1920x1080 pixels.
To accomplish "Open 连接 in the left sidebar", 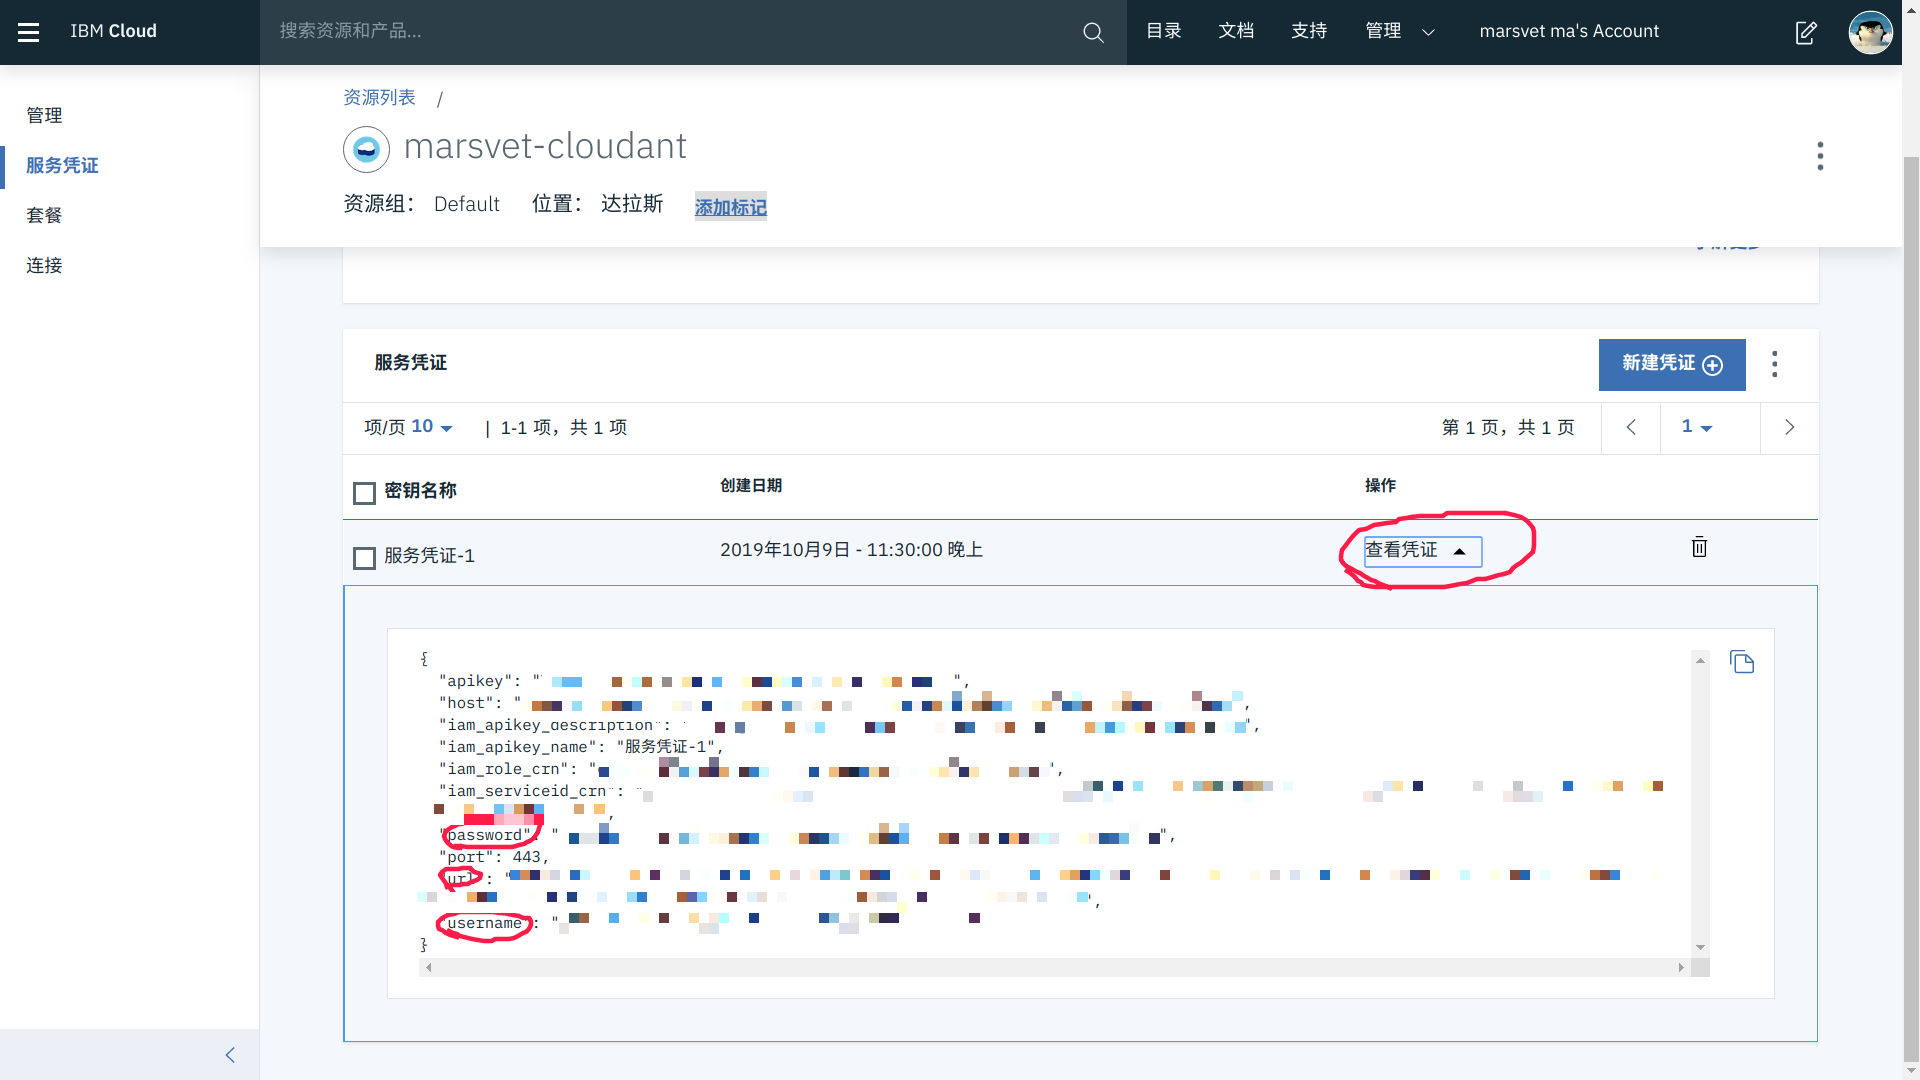I will [44, 265].
